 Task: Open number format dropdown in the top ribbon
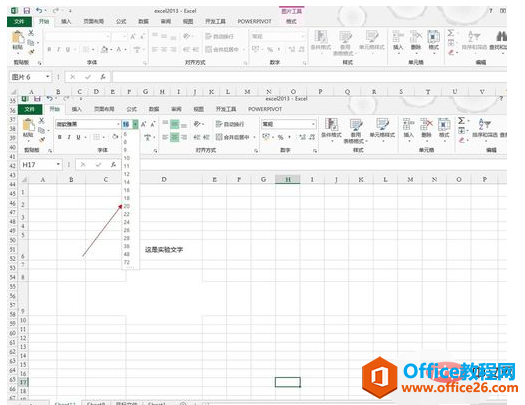click(x=303, y=36)
